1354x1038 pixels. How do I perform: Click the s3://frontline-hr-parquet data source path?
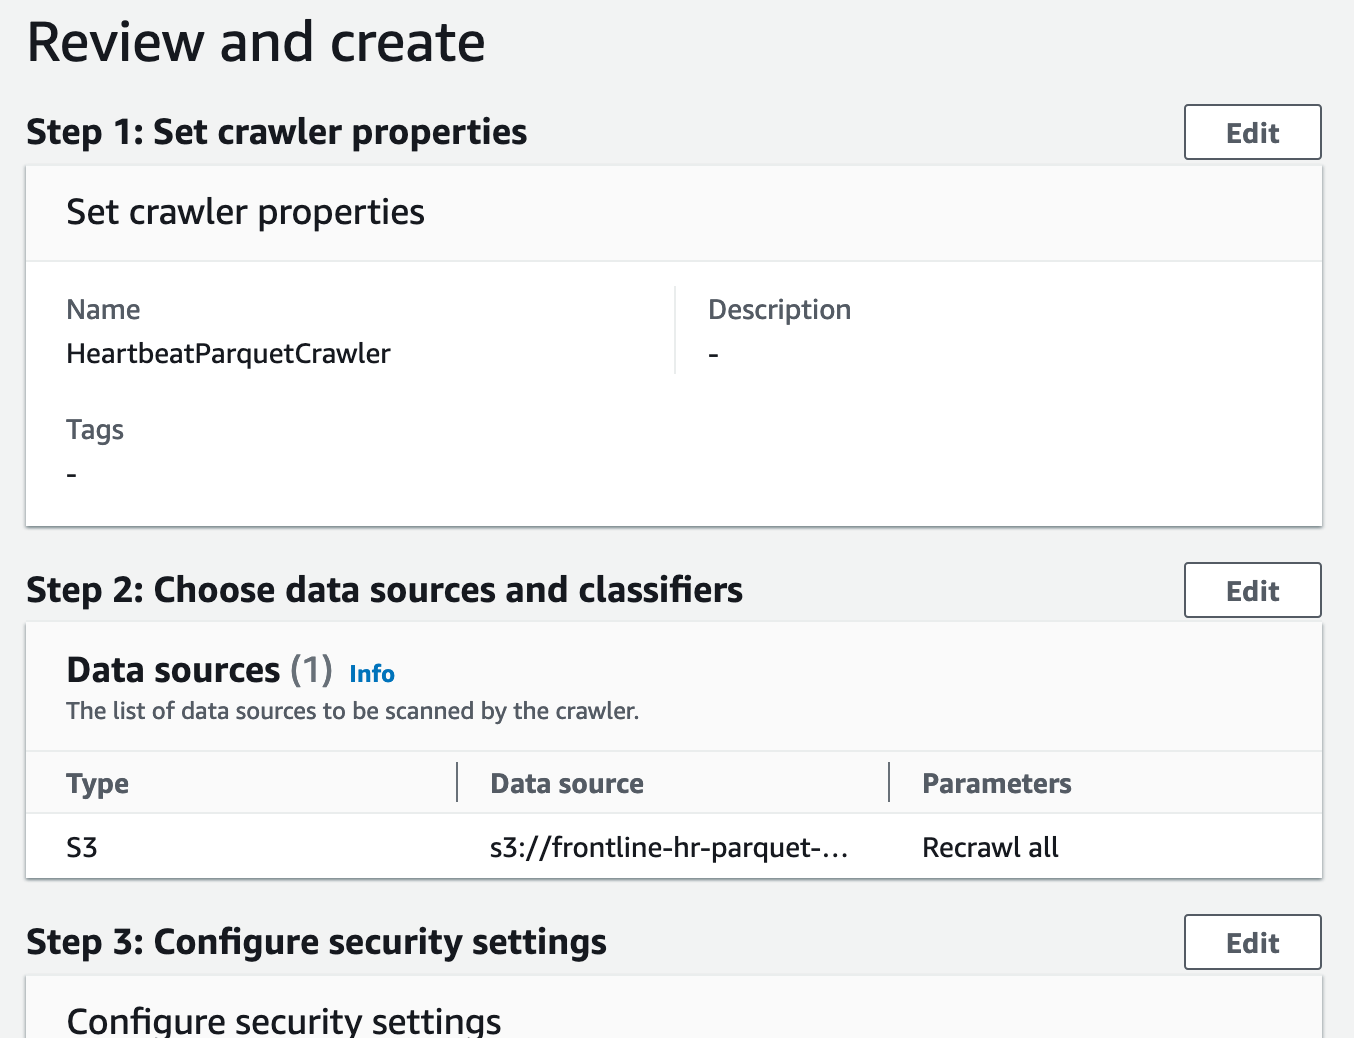[668, 847]
